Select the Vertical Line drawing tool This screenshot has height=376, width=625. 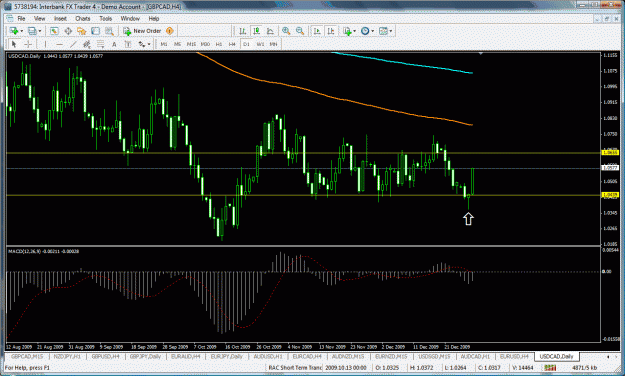[45, 44]
